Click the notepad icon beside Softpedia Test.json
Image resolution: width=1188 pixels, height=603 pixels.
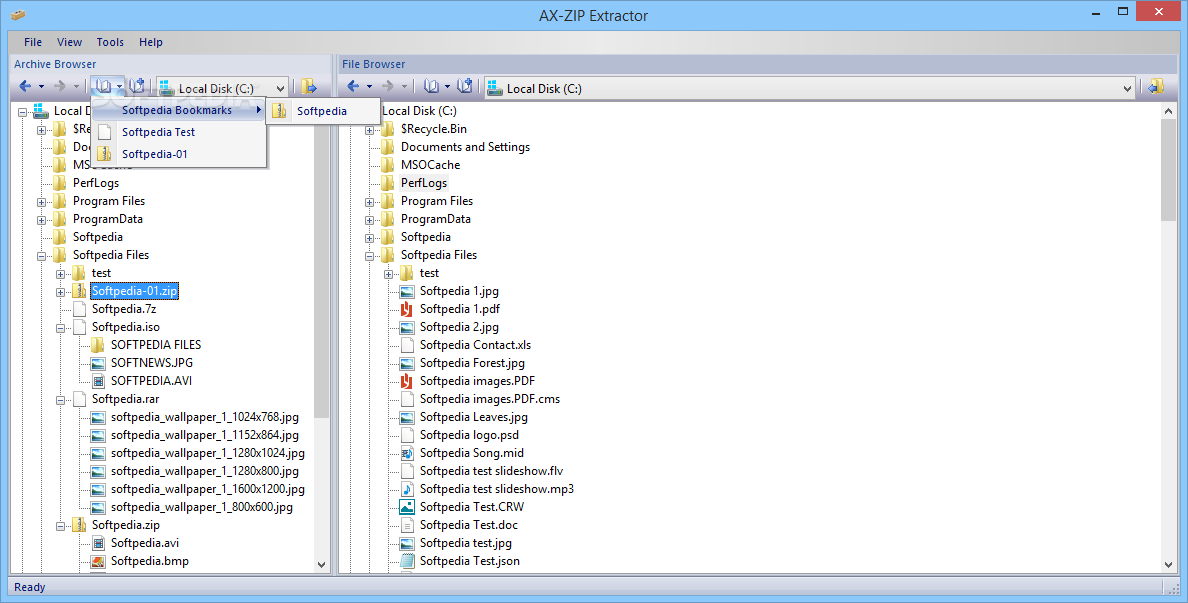(407, 561)
